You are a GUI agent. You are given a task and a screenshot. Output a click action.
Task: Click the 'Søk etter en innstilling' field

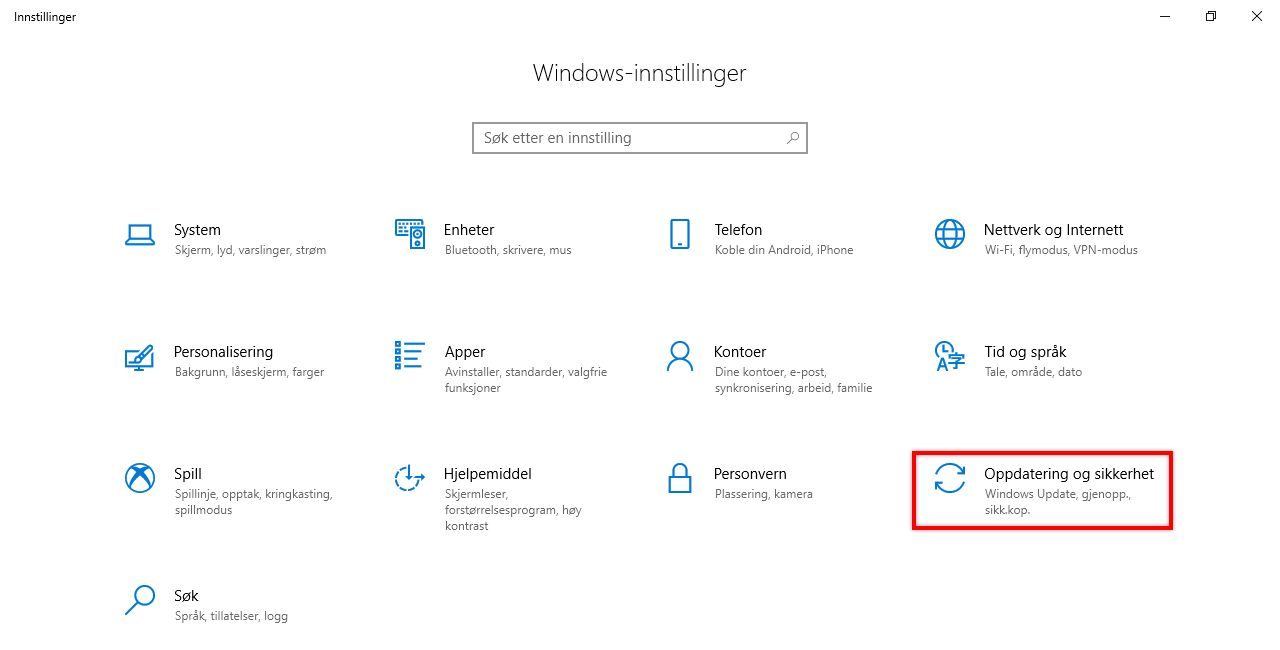point(640,138)
